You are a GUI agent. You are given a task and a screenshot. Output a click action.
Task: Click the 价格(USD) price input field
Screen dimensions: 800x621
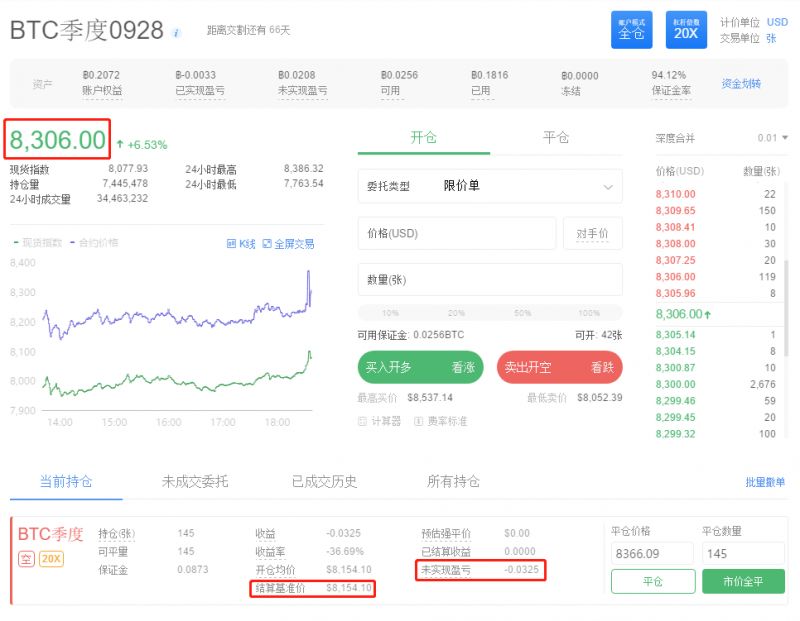click(457, 232)
